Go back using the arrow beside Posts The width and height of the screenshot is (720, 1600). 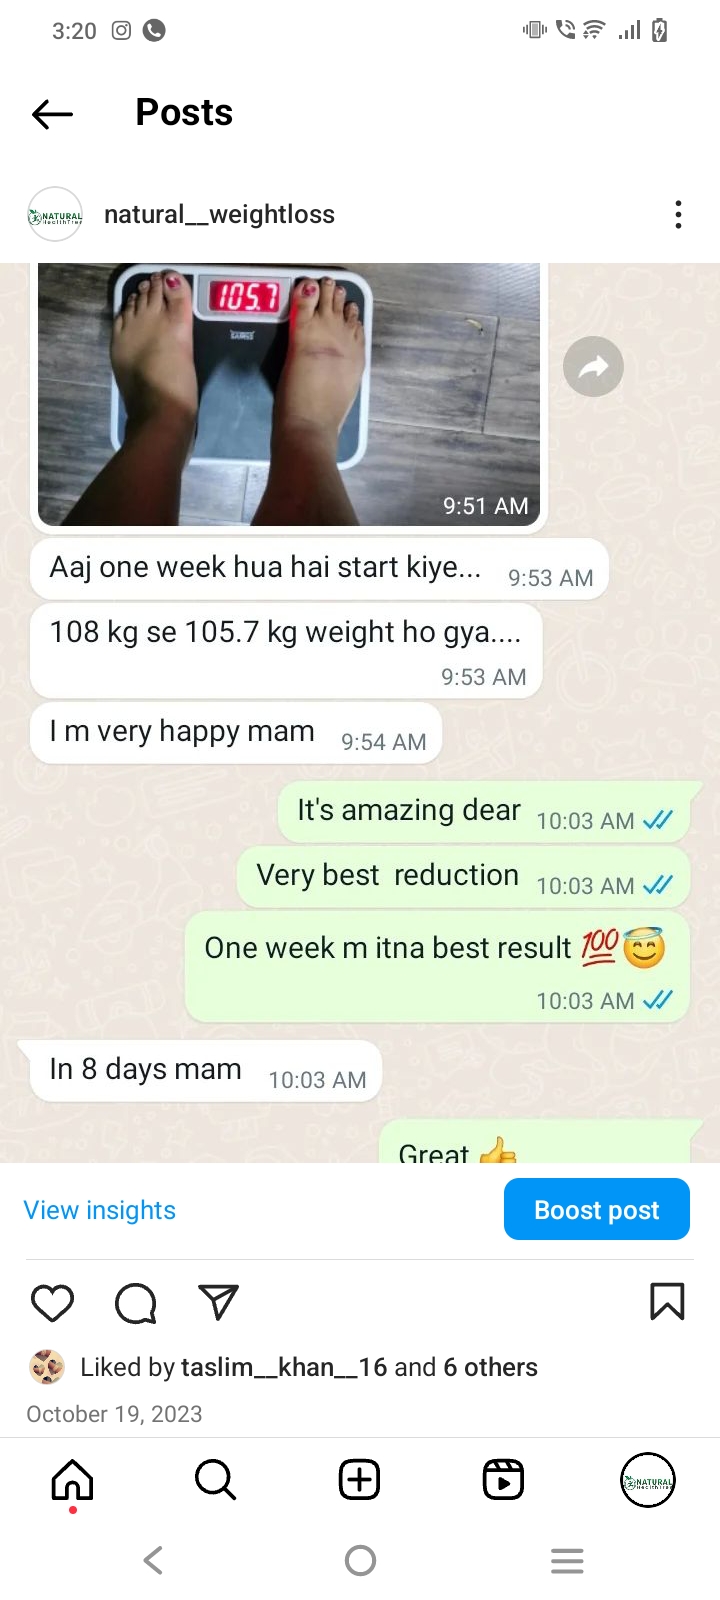[x=53, y=114]
